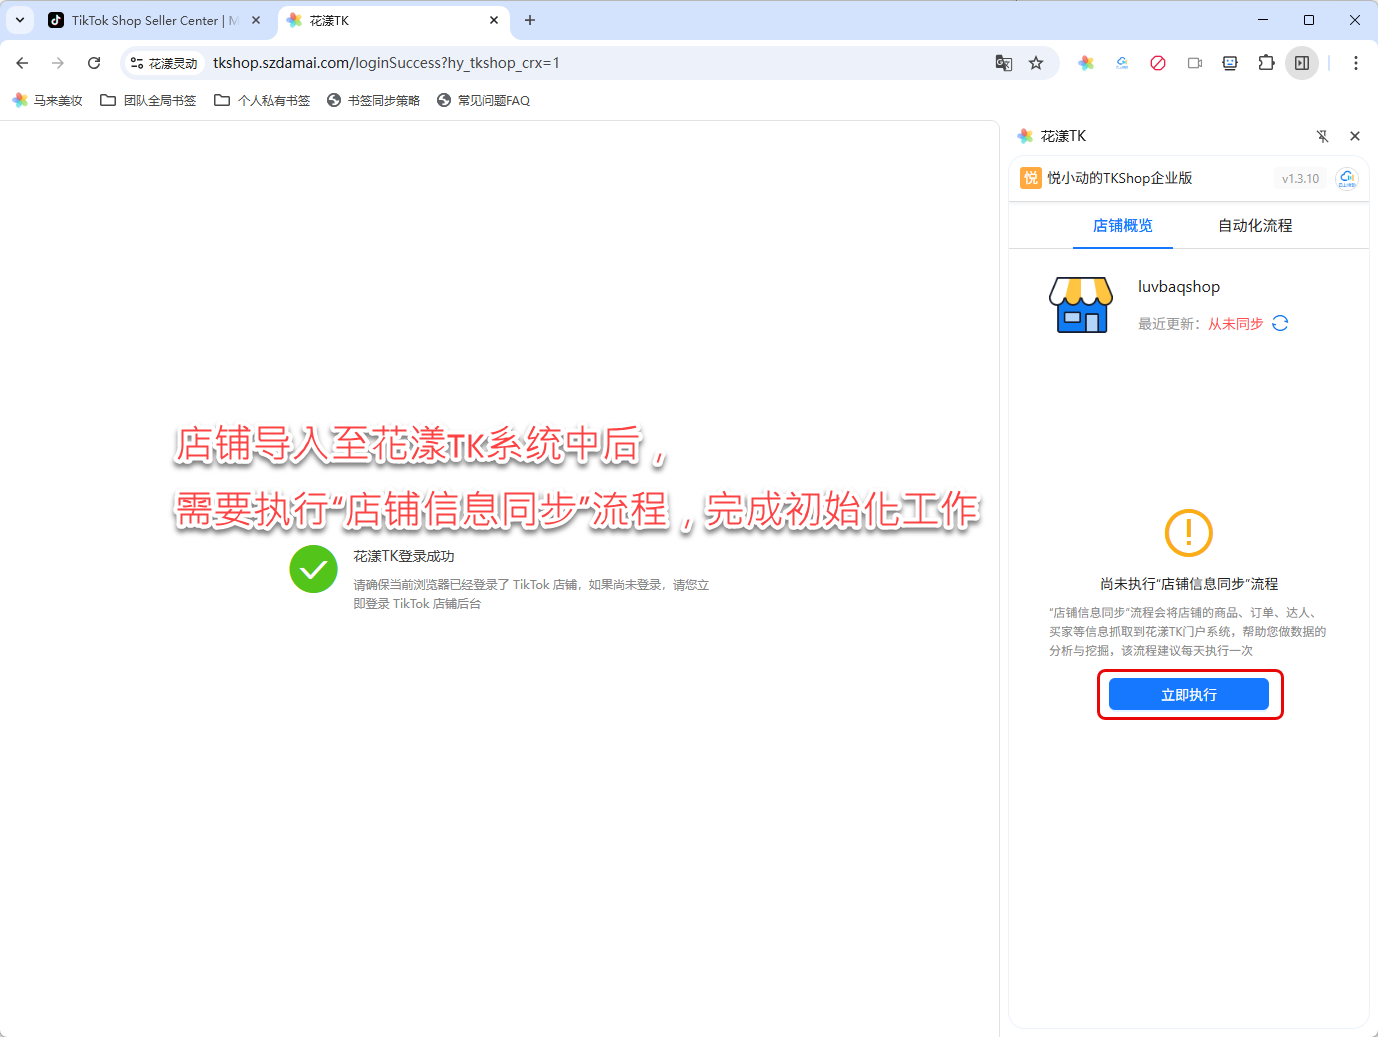Open the 常见问题FAQ bookmark
This screenshot has height=1037, width=1378.
click(x=484, y=100)
